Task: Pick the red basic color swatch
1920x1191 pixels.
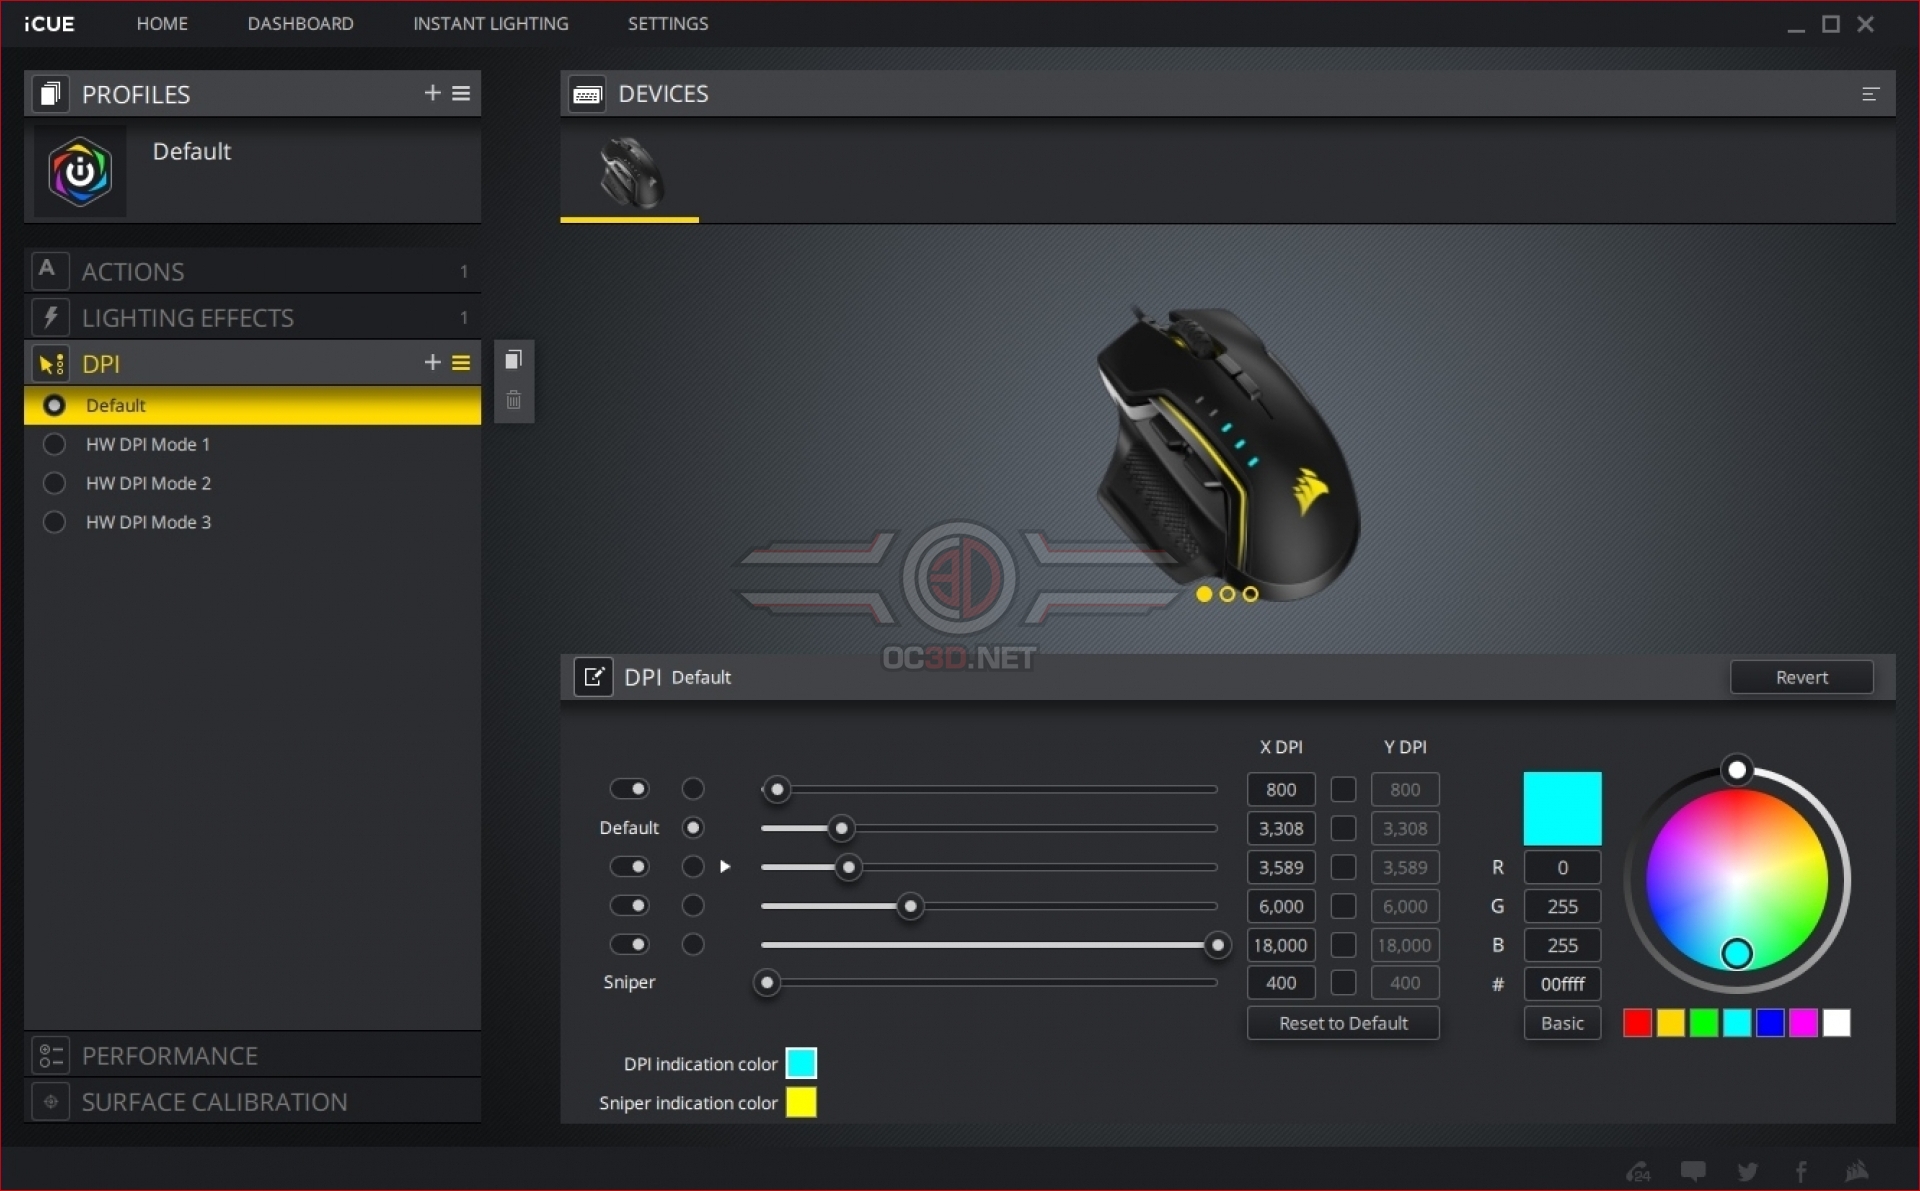Action: [1637, 1023]
